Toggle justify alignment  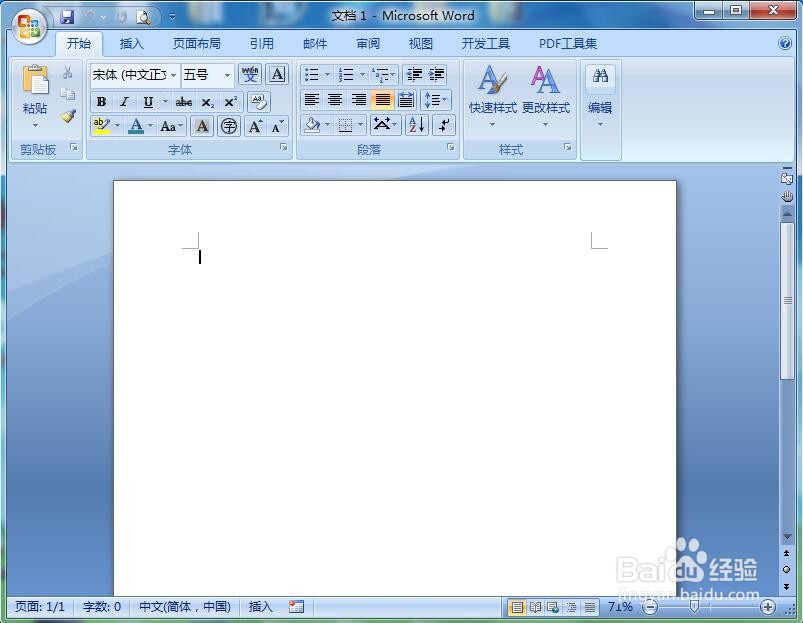click(x=383, y=99)
